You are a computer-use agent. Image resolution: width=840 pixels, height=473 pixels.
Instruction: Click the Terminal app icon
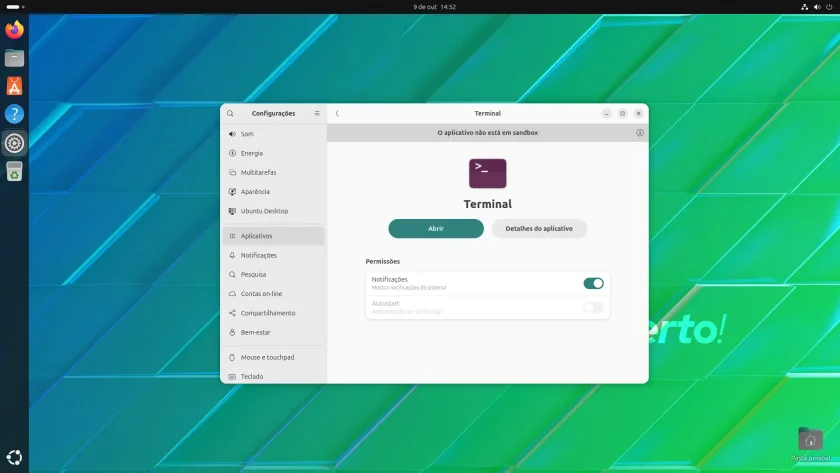tap(488, 174)
